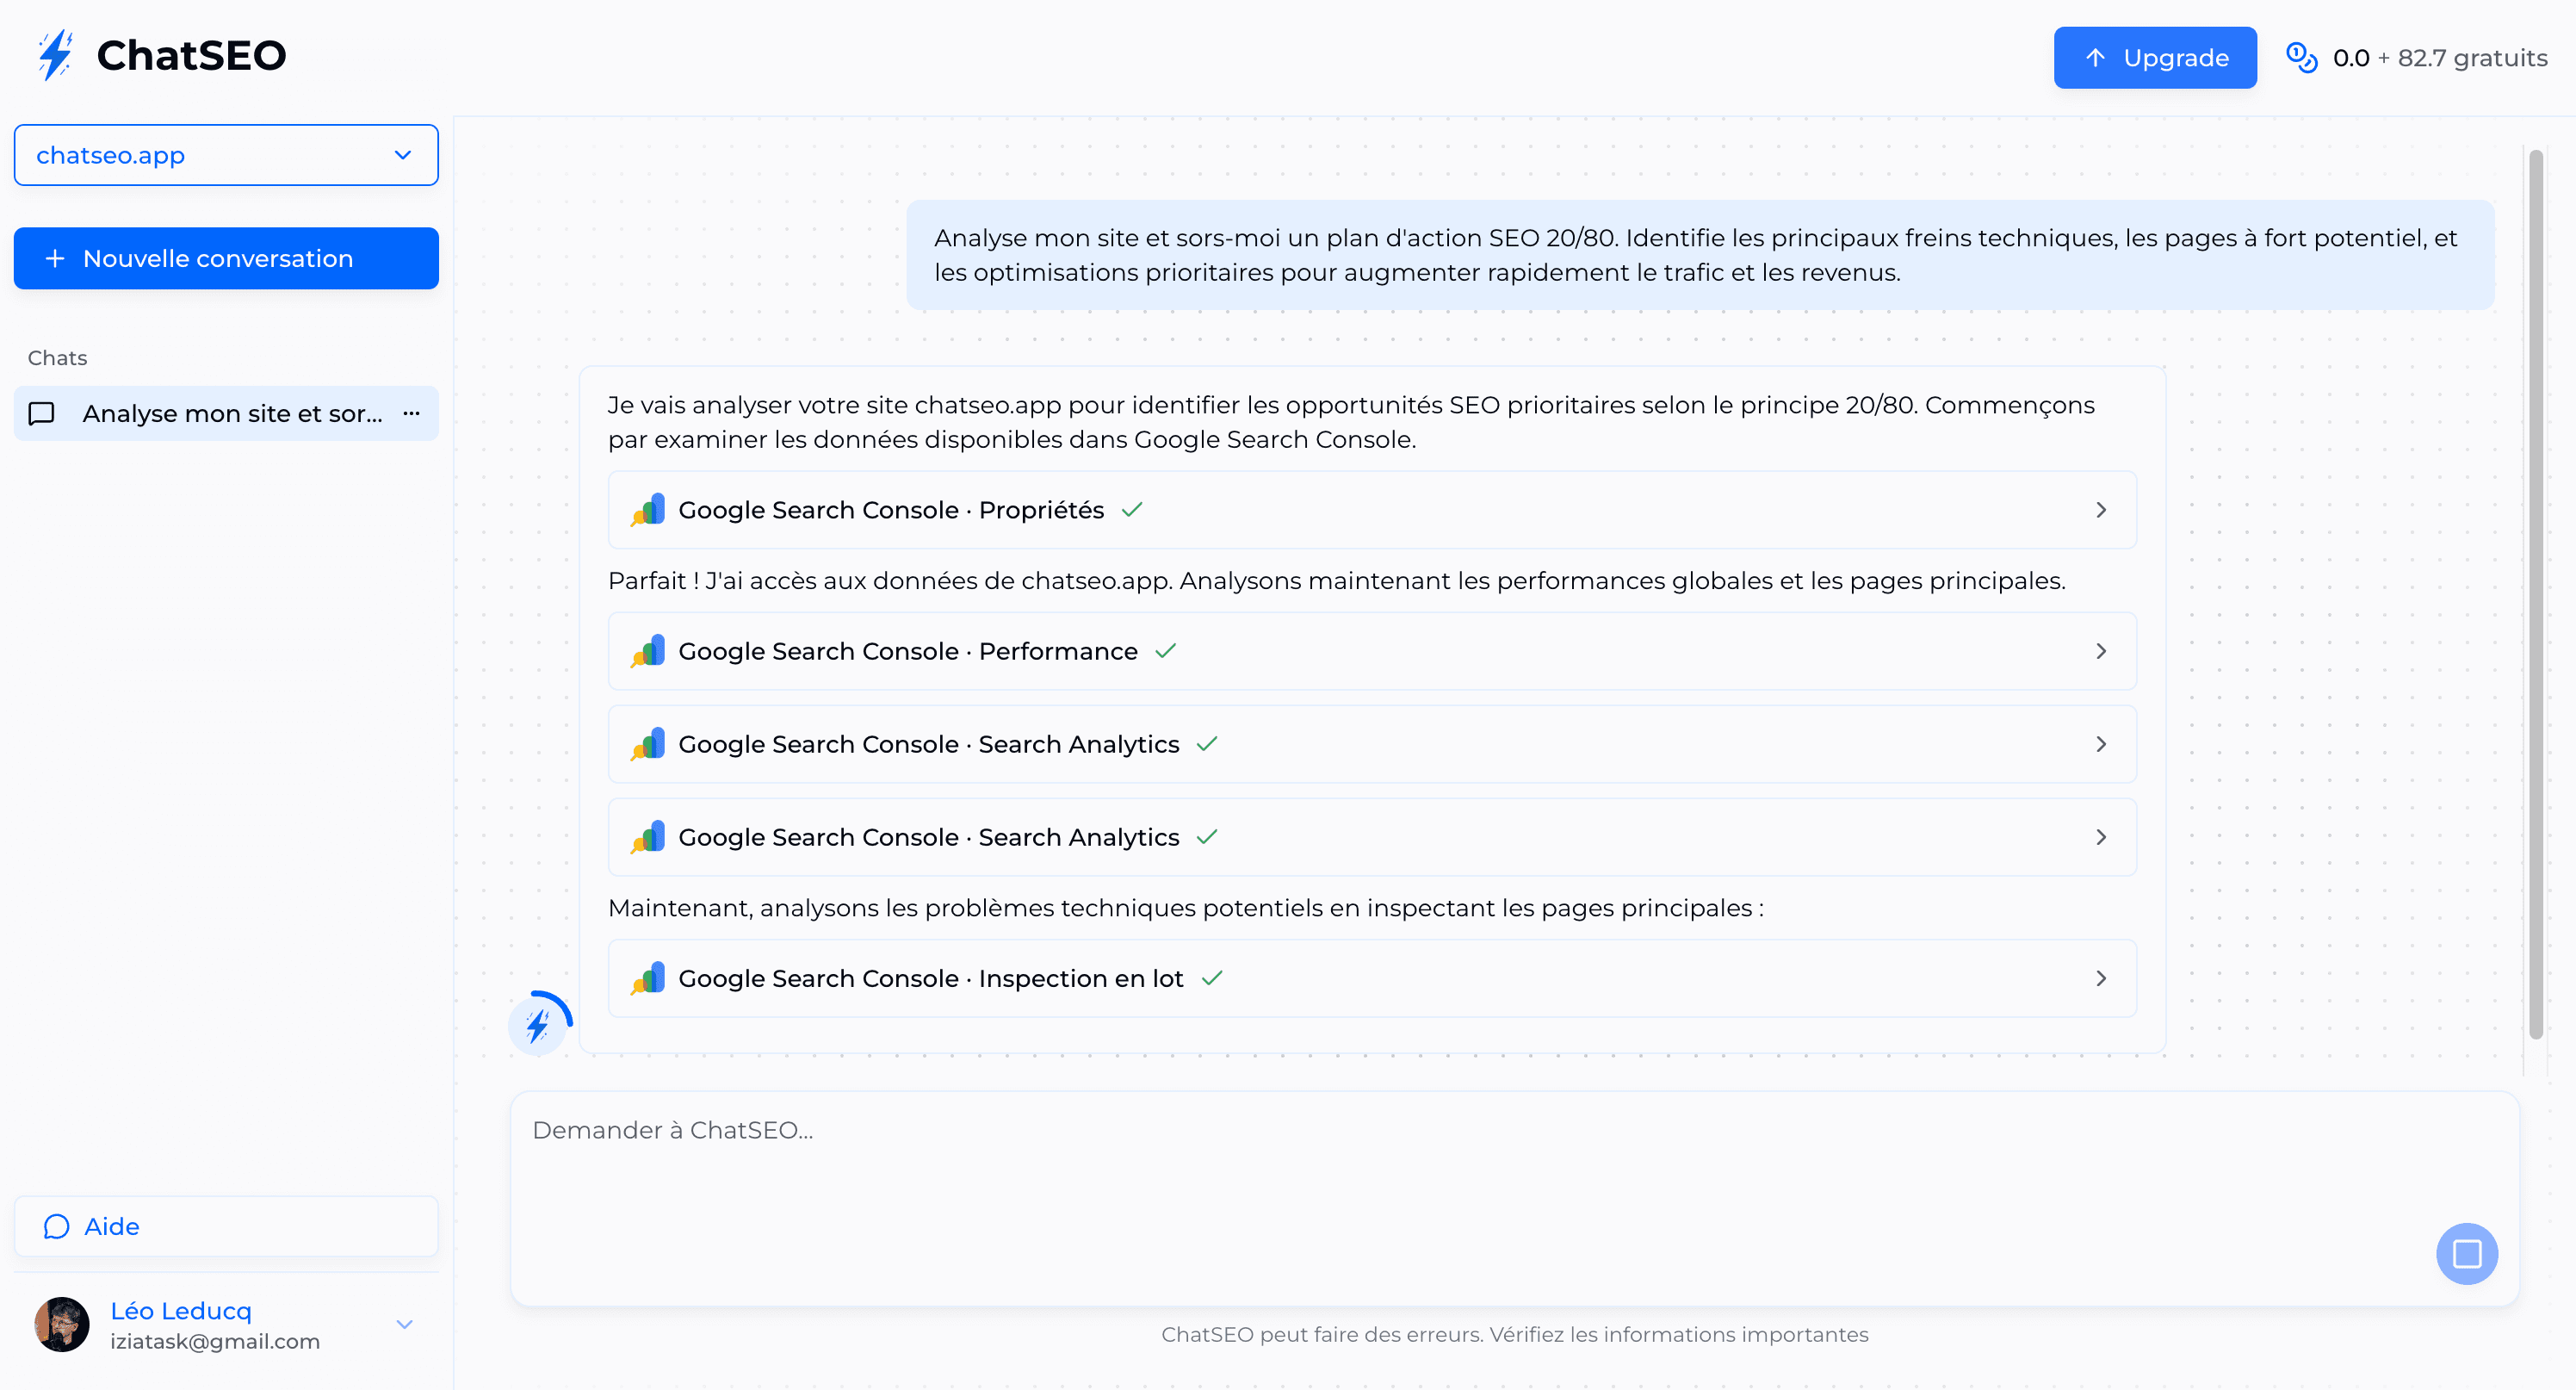Start a Nouvelle conversation

225,258
